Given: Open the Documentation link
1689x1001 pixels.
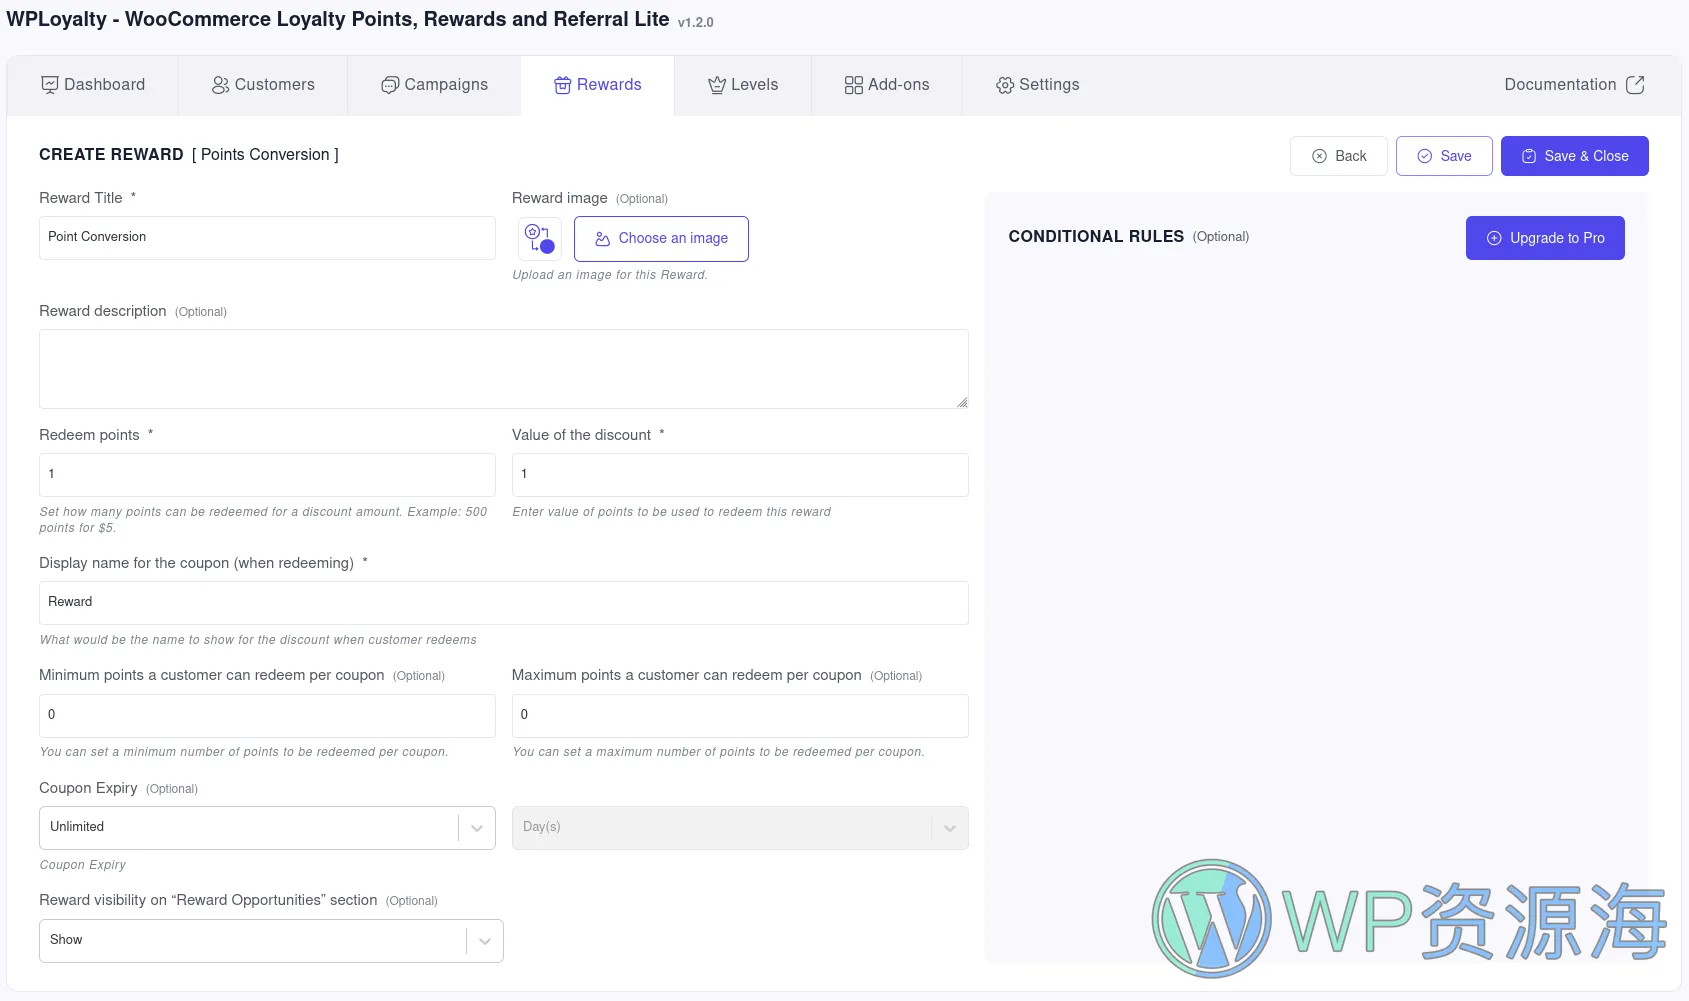Looking at the screenshot, I should tap(1574, 85).
